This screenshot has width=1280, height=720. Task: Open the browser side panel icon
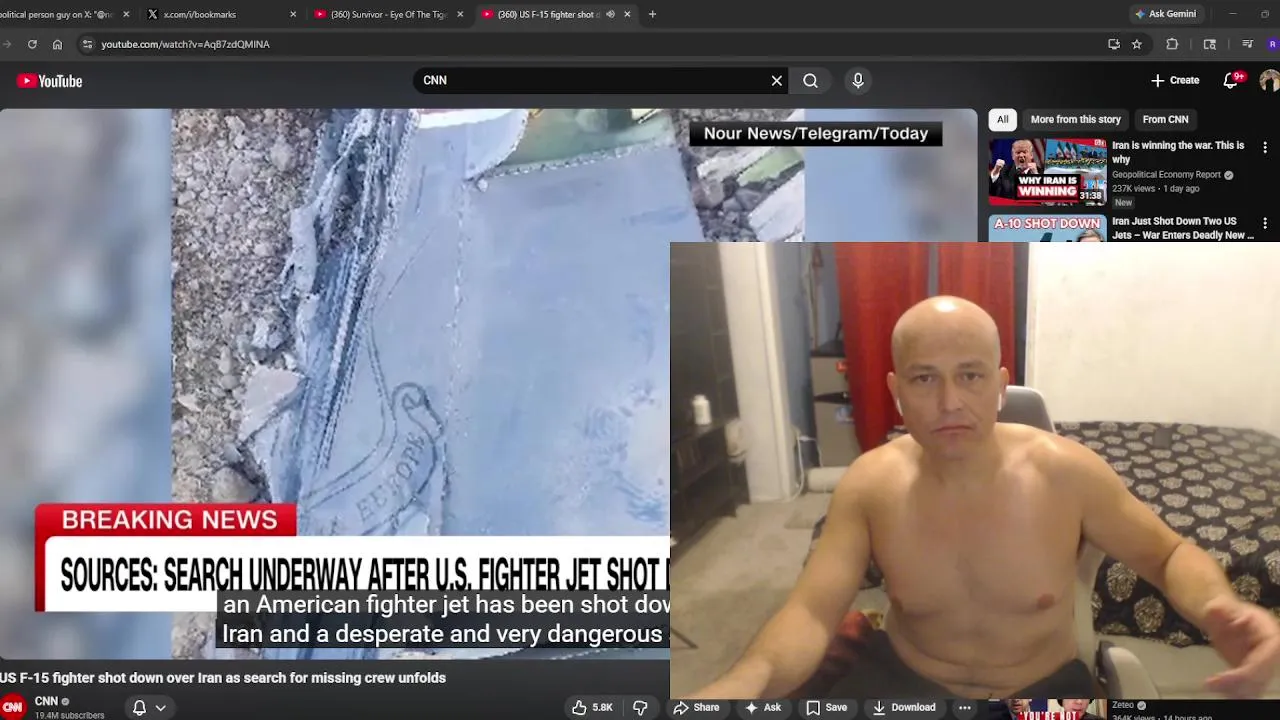1210,44
